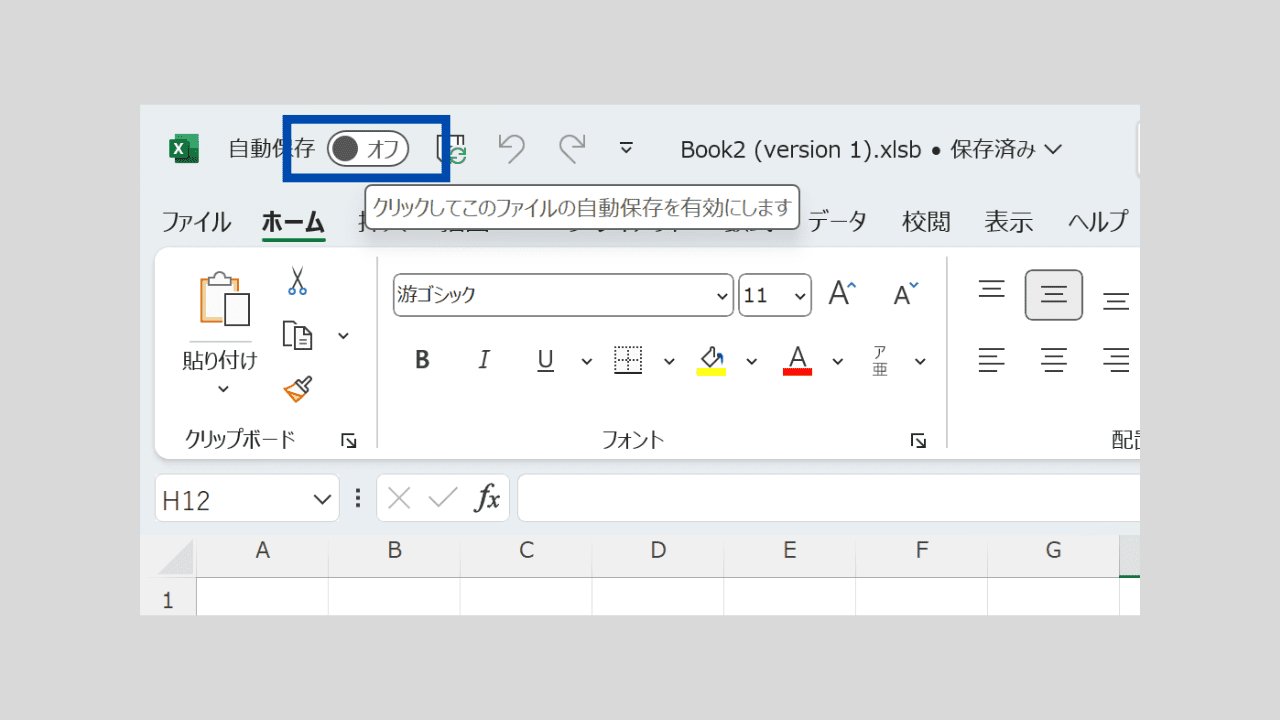Apply yellow fill color with paint bucket
The image size is (1280, 720).
711,360
